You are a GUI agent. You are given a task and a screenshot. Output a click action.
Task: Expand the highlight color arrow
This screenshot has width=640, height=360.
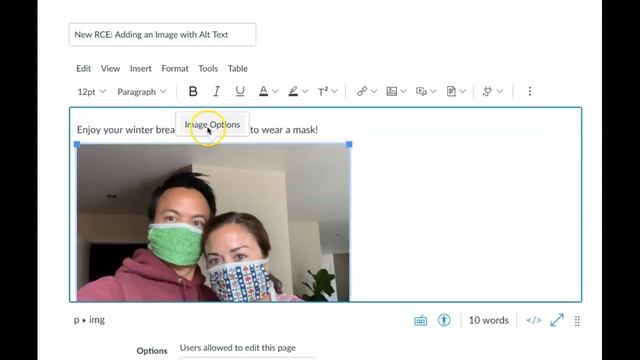305,91
